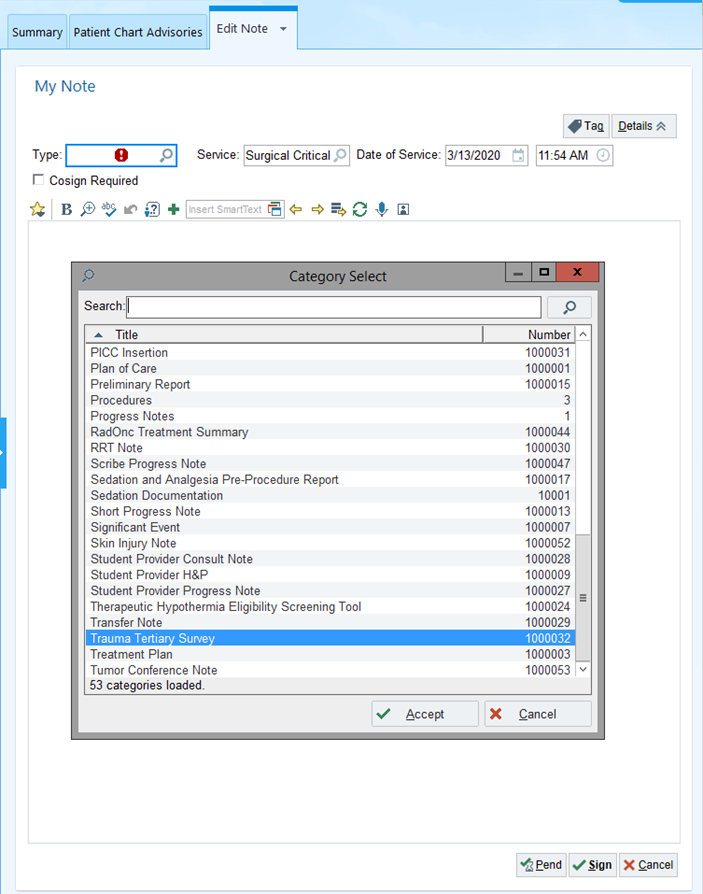Click the Sign button
703x894 pixels.
click(592, 865)
